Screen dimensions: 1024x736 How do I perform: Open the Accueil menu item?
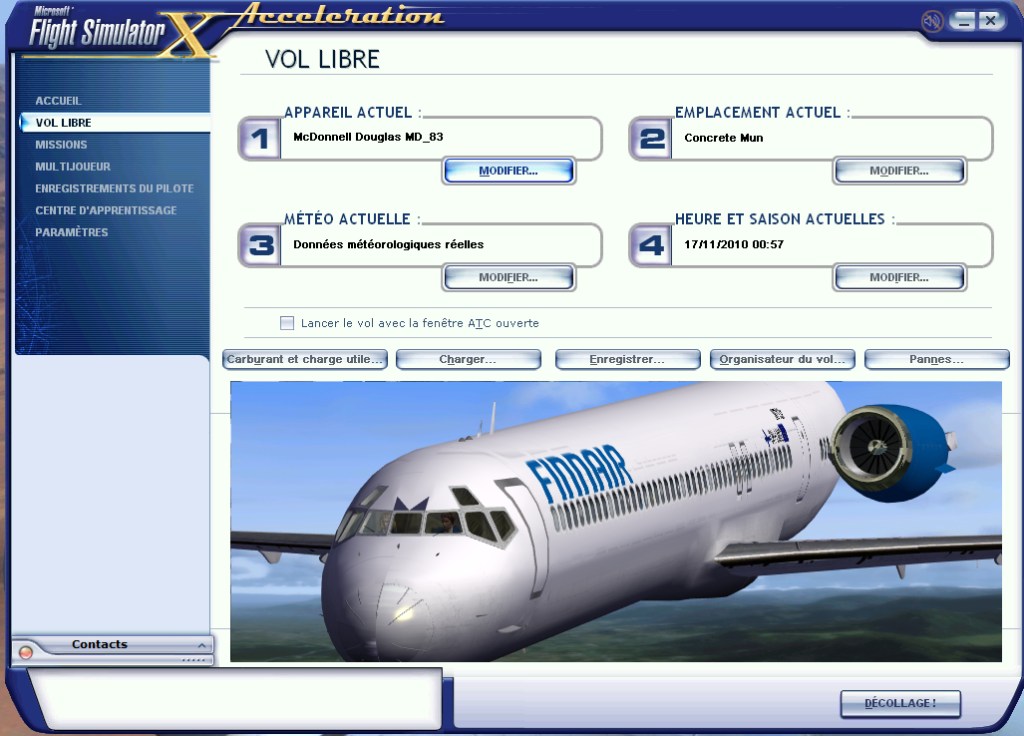tap(58, 101)
